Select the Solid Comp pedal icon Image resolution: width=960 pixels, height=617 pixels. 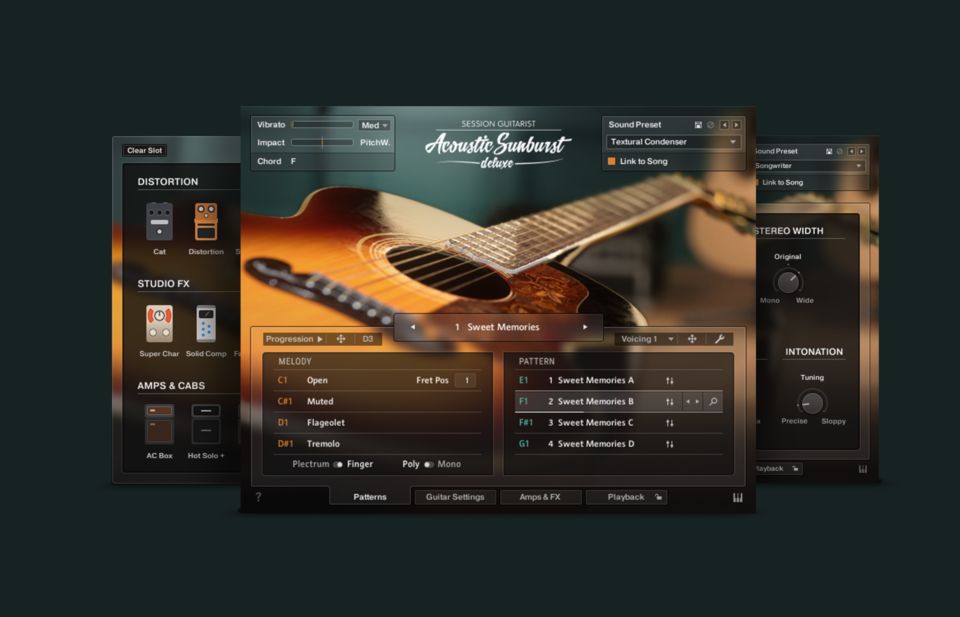(206, 324)
